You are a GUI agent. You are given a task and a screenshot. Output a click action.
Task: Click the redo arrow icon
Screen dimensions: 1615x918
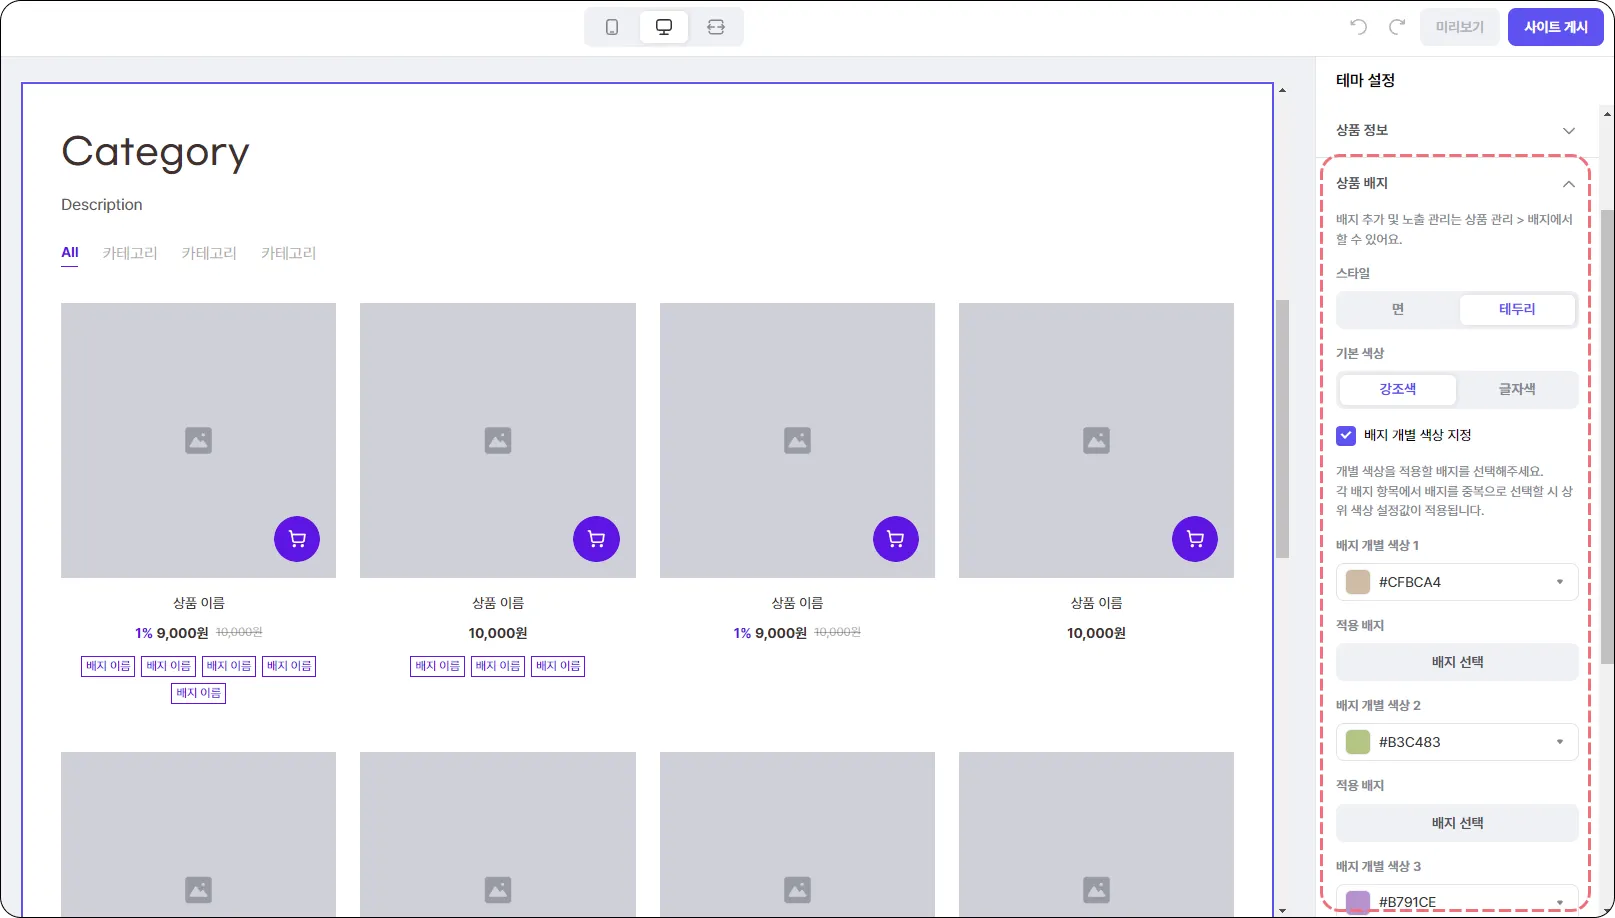(x=1397, y=27)
